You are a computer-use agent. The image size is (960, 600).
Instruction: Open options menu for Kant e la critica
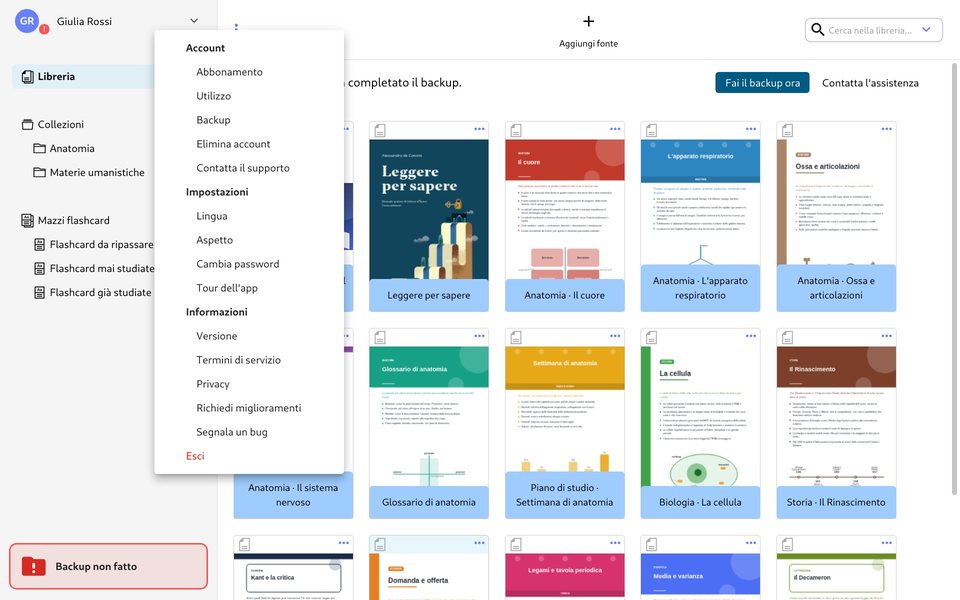[343, 543]
